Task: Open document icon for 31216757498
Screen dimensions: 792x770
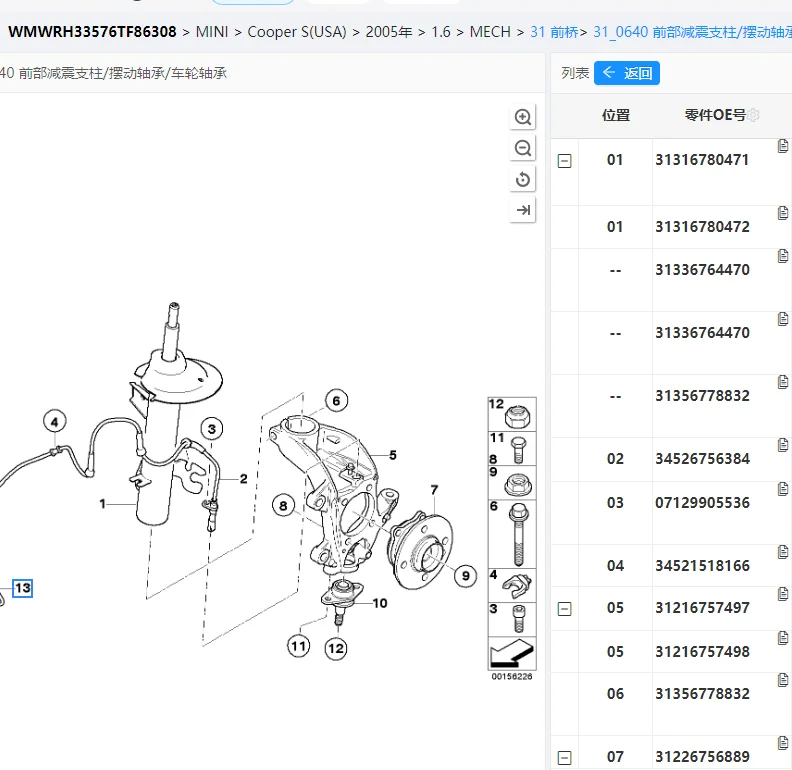Action: coord(783,638)
